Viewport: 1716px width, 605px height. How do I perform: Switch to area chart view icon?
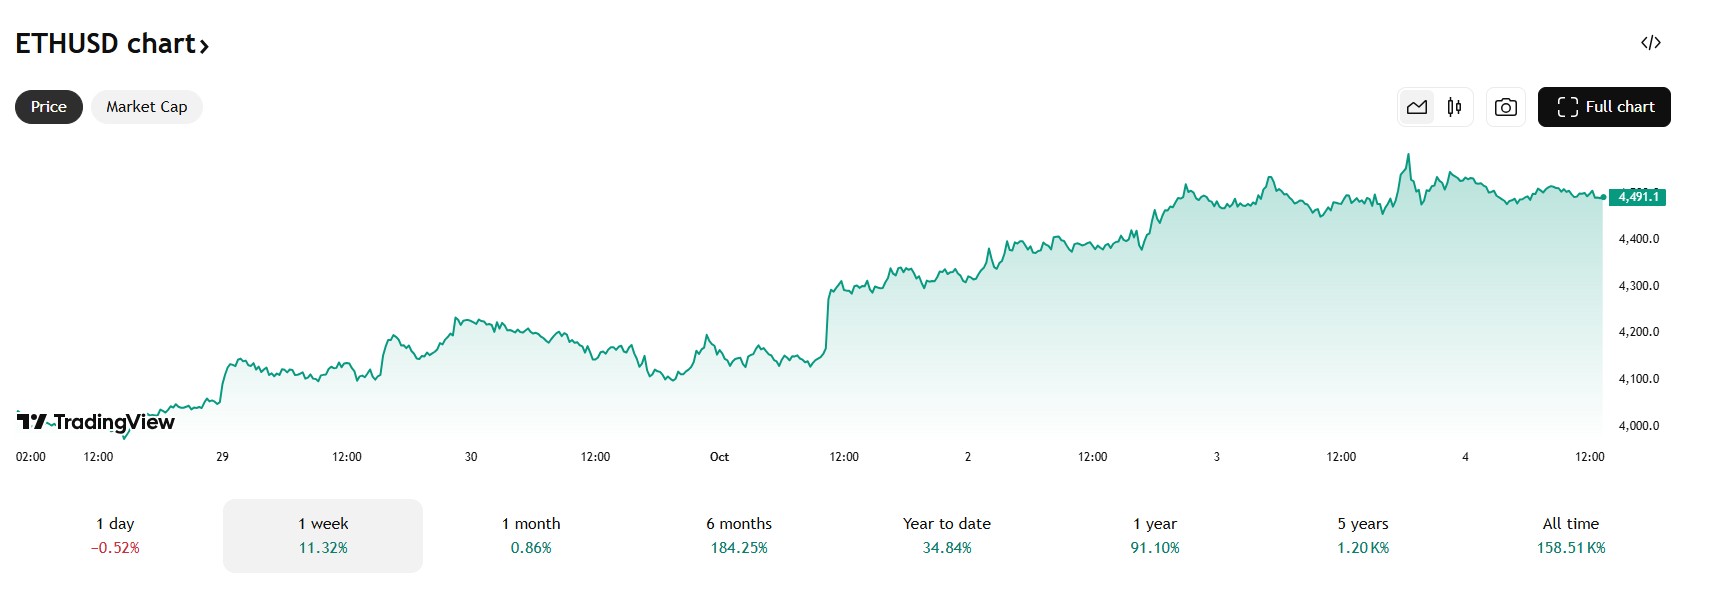[1417, 107]
